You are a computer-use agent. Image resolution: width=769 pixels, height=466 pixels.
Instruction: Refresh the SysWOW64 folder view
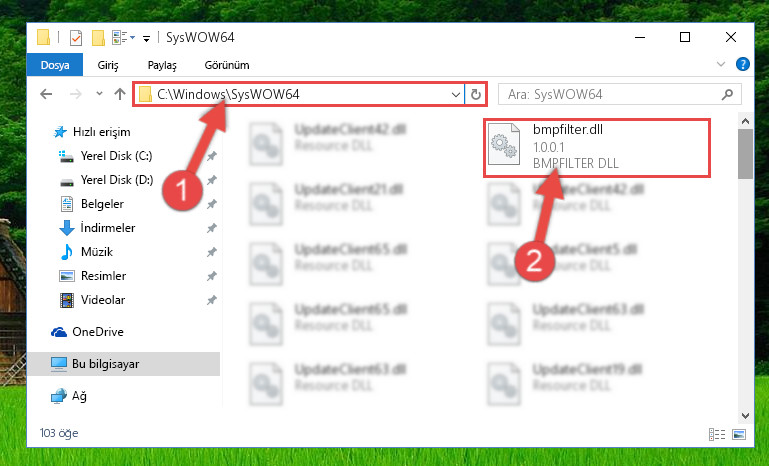[476, 94]
